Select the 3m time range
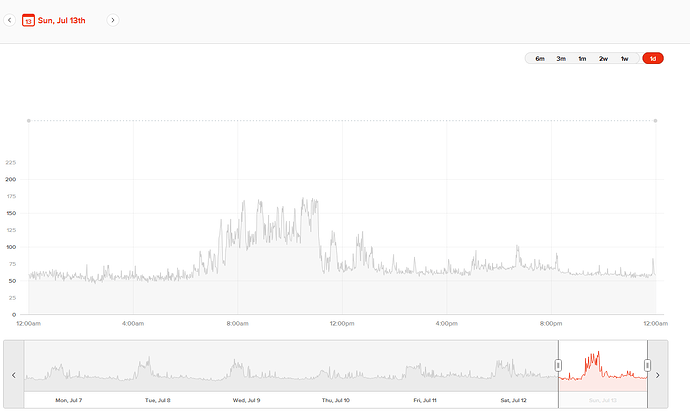 561,59
